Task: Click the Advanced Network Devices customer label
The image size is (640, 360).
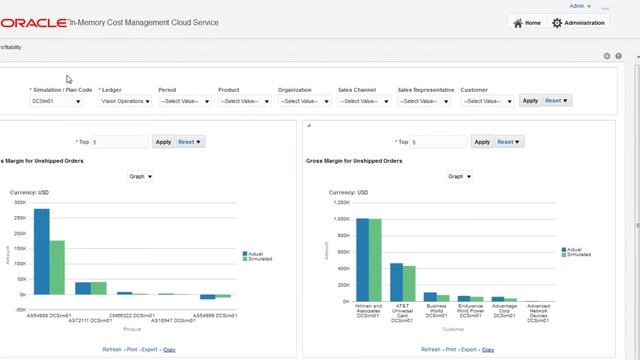Action: [x=538, y=313]
